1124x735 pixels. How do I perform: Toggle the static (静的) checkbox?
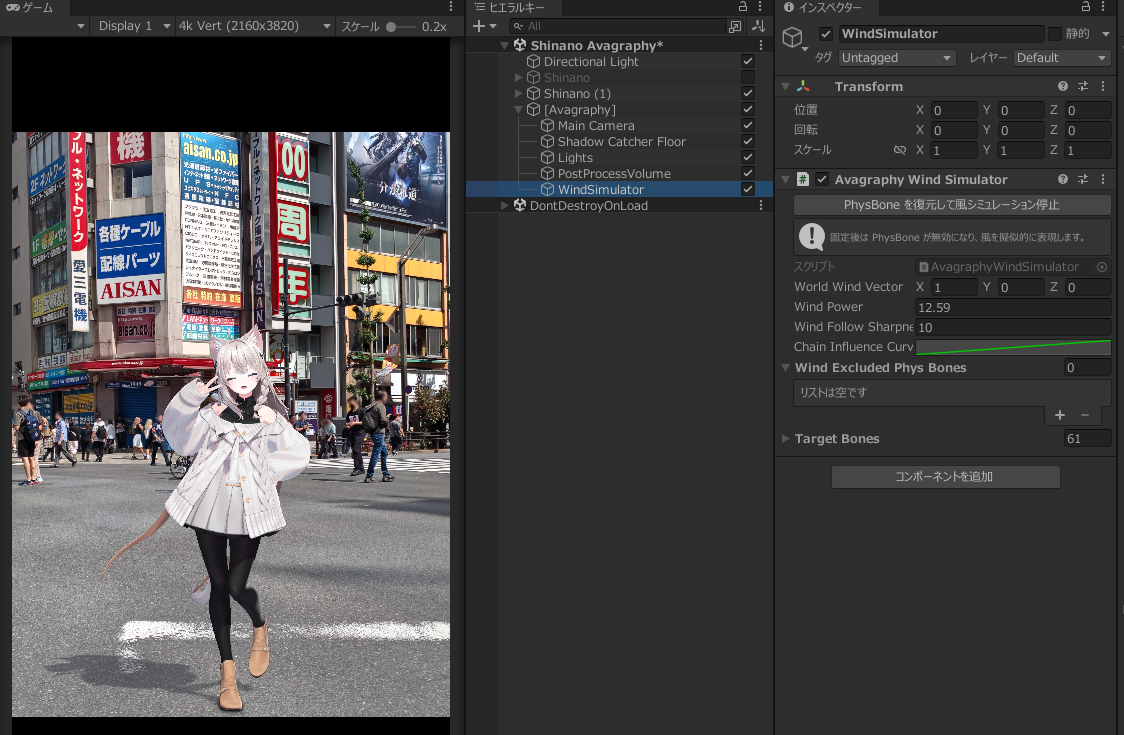coord(1054,34)
